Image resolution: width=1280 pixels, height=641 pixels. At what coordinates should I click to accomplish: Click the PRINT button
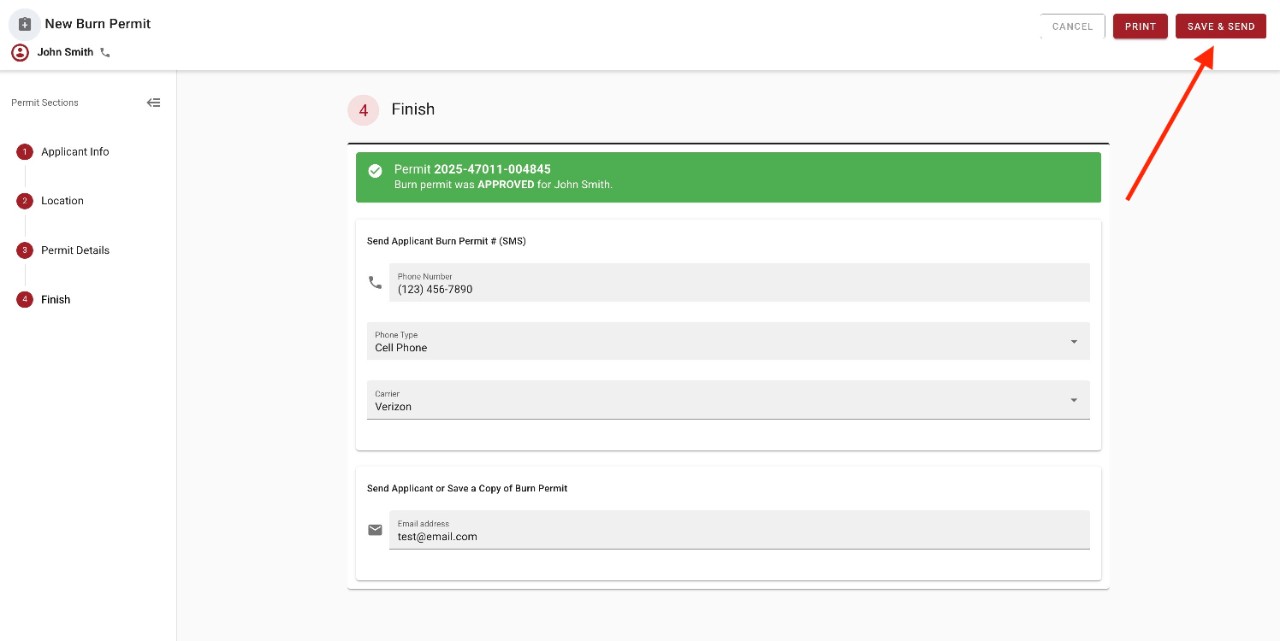tap(1140, 26)
